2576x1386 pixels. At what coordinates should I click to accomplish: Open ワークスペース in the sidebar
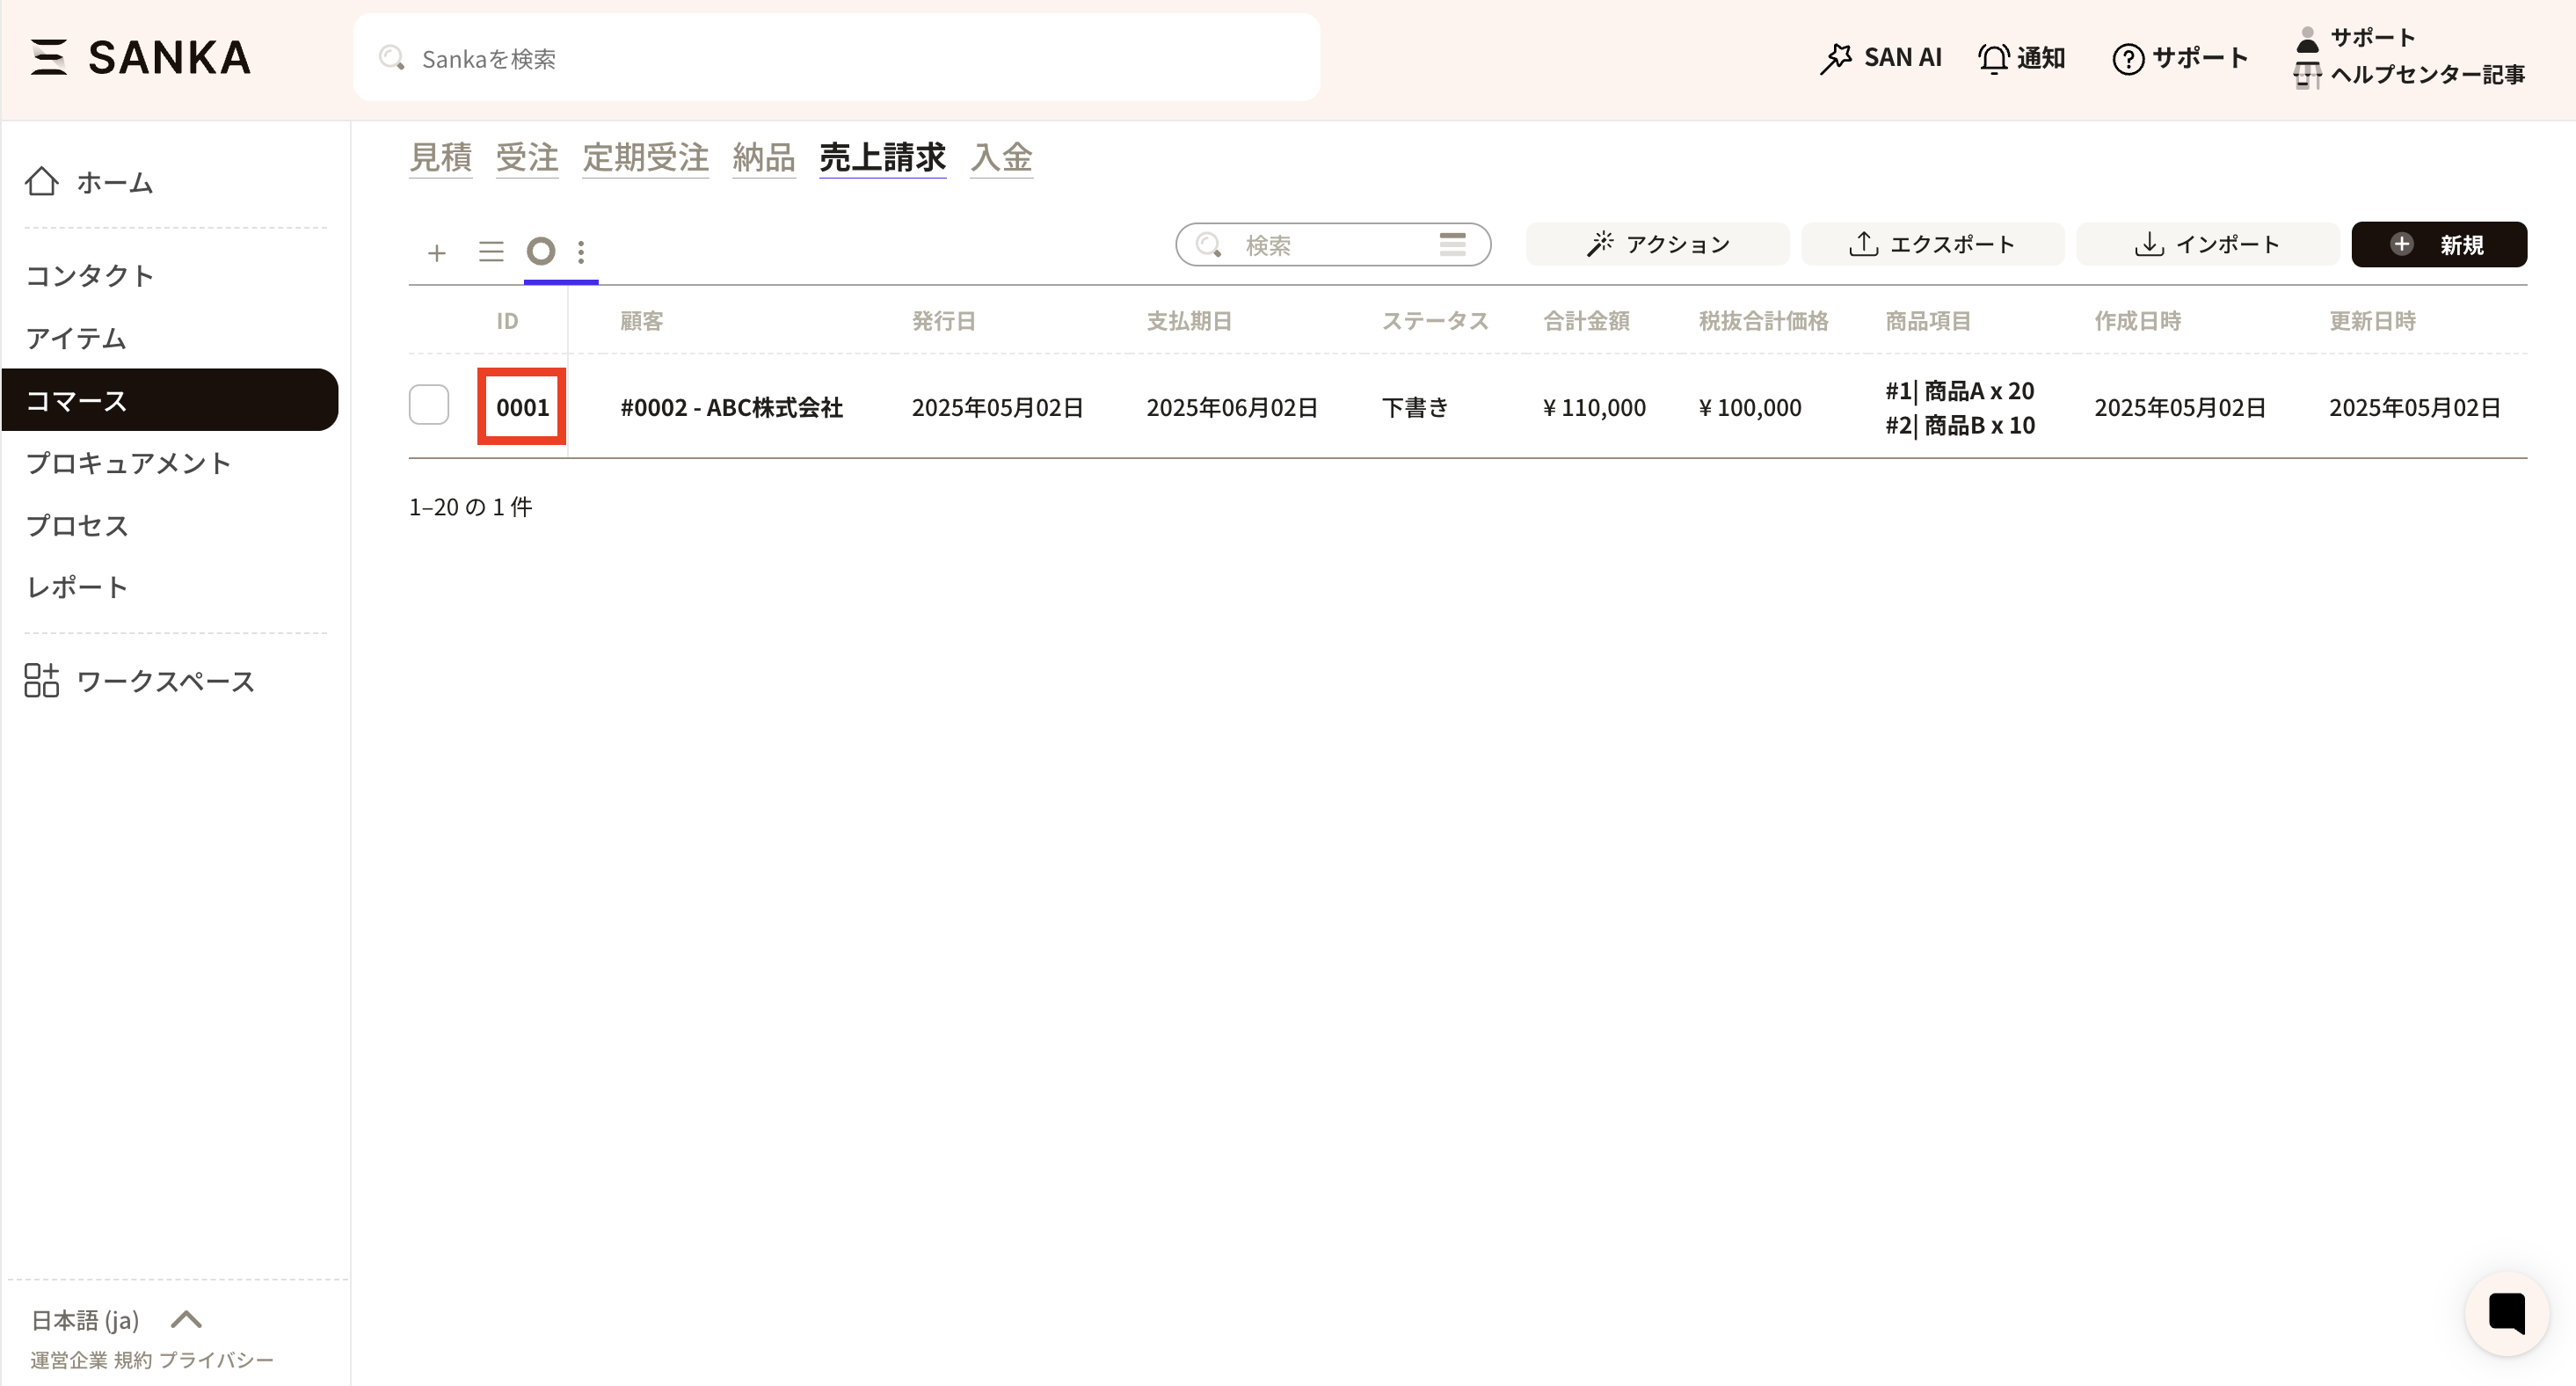165,681
